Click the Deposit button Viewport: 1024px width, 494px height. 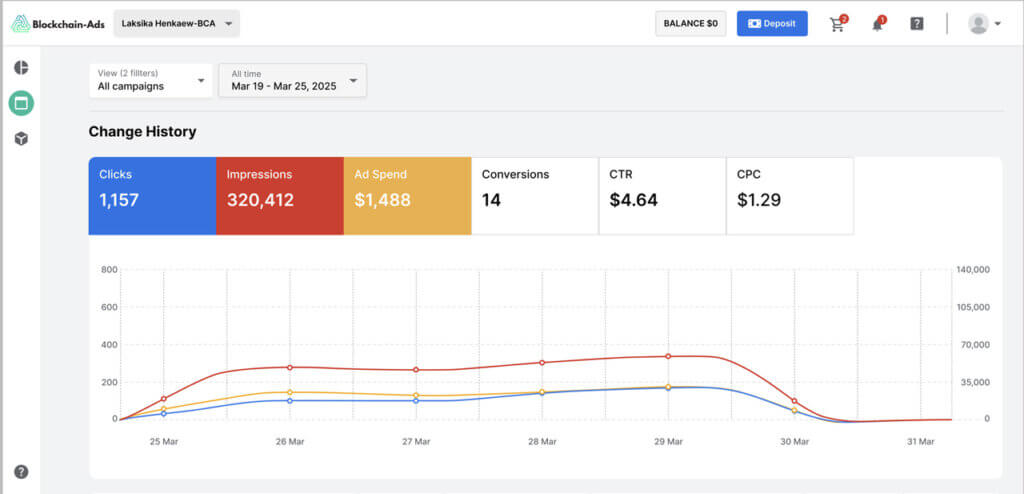[x=772, y=24]
